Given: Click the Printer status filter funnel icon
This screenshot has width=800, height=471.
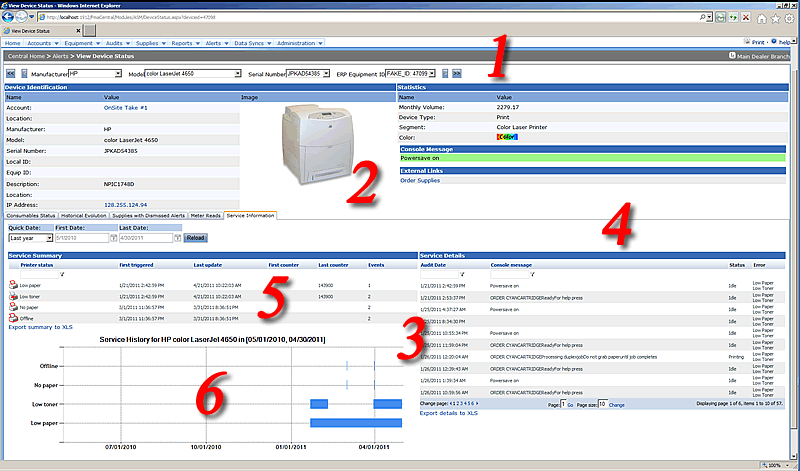Looking at the screenshot, I should click(62, 275).
